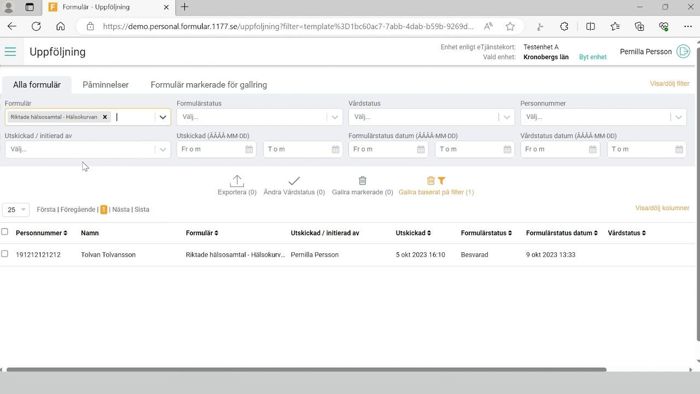Go to Nästa page link
This screenshot has width=700, height=394.
121,209
